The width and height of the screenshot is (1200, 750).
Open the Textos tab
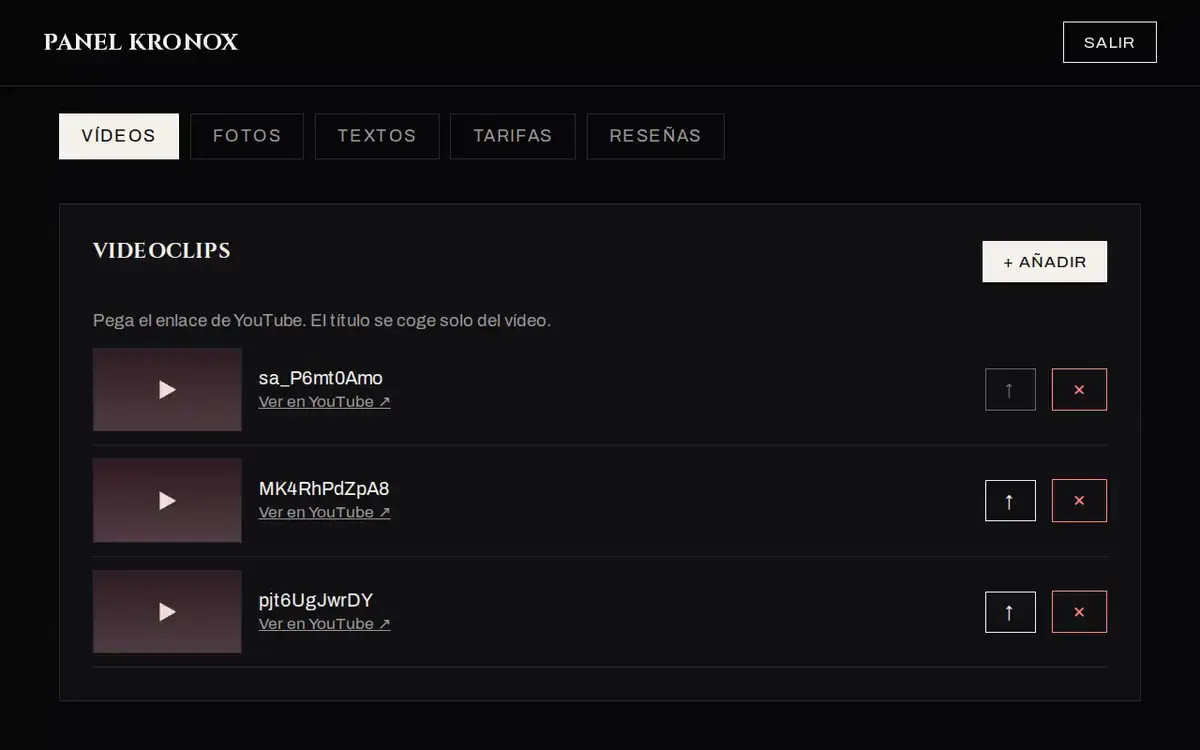click(377, 136)
